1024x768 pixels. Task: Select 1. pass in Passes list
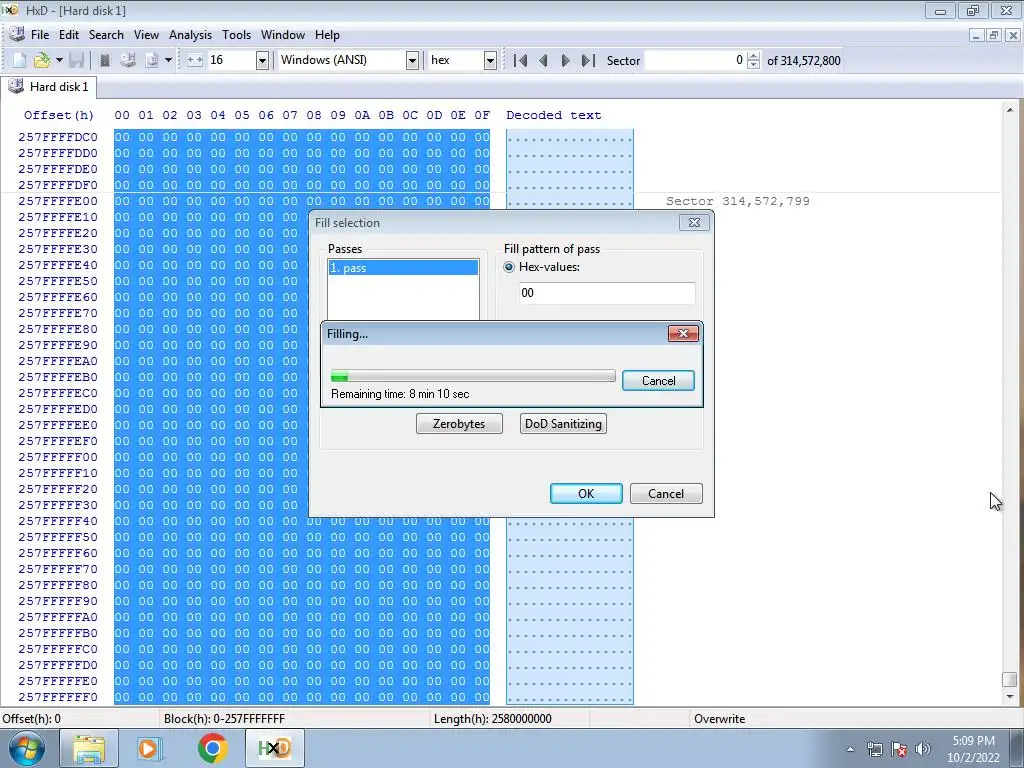coord(403,268)
